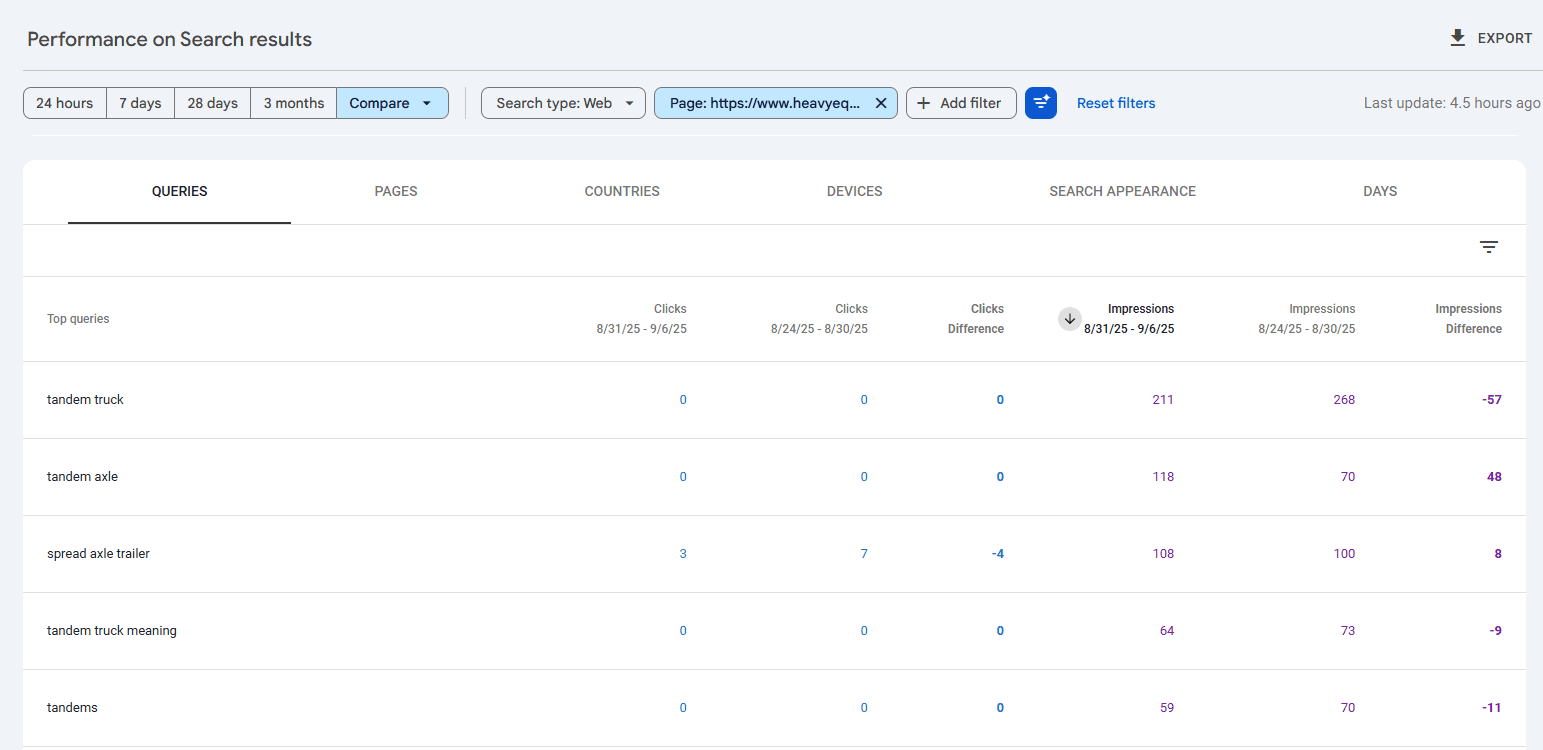The image size is (1543, 750).
Task: Open the 'tandem truck meaning' query row
Action: click(774, 631)
